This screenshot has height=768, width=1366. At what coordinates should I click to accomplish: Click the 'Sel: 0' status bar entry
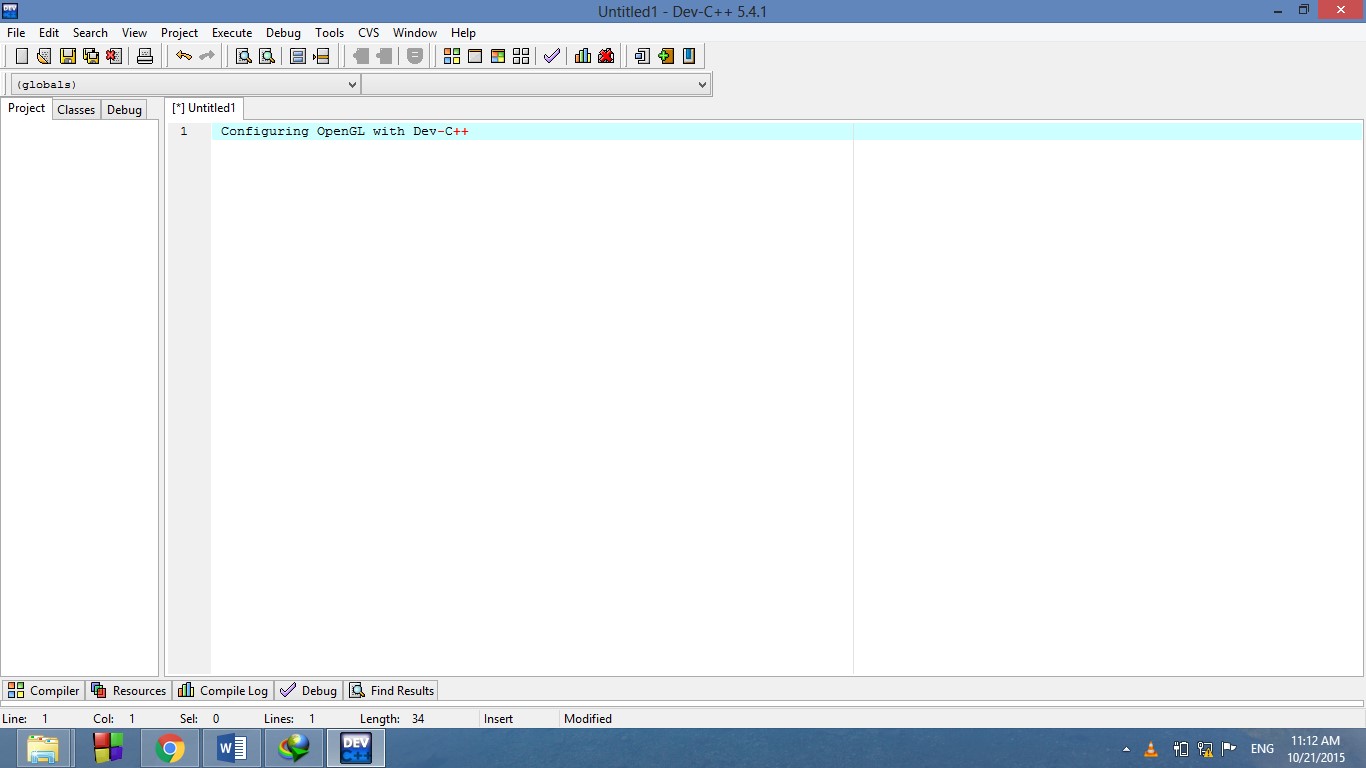pyautogui.click(x=199, y=719)
